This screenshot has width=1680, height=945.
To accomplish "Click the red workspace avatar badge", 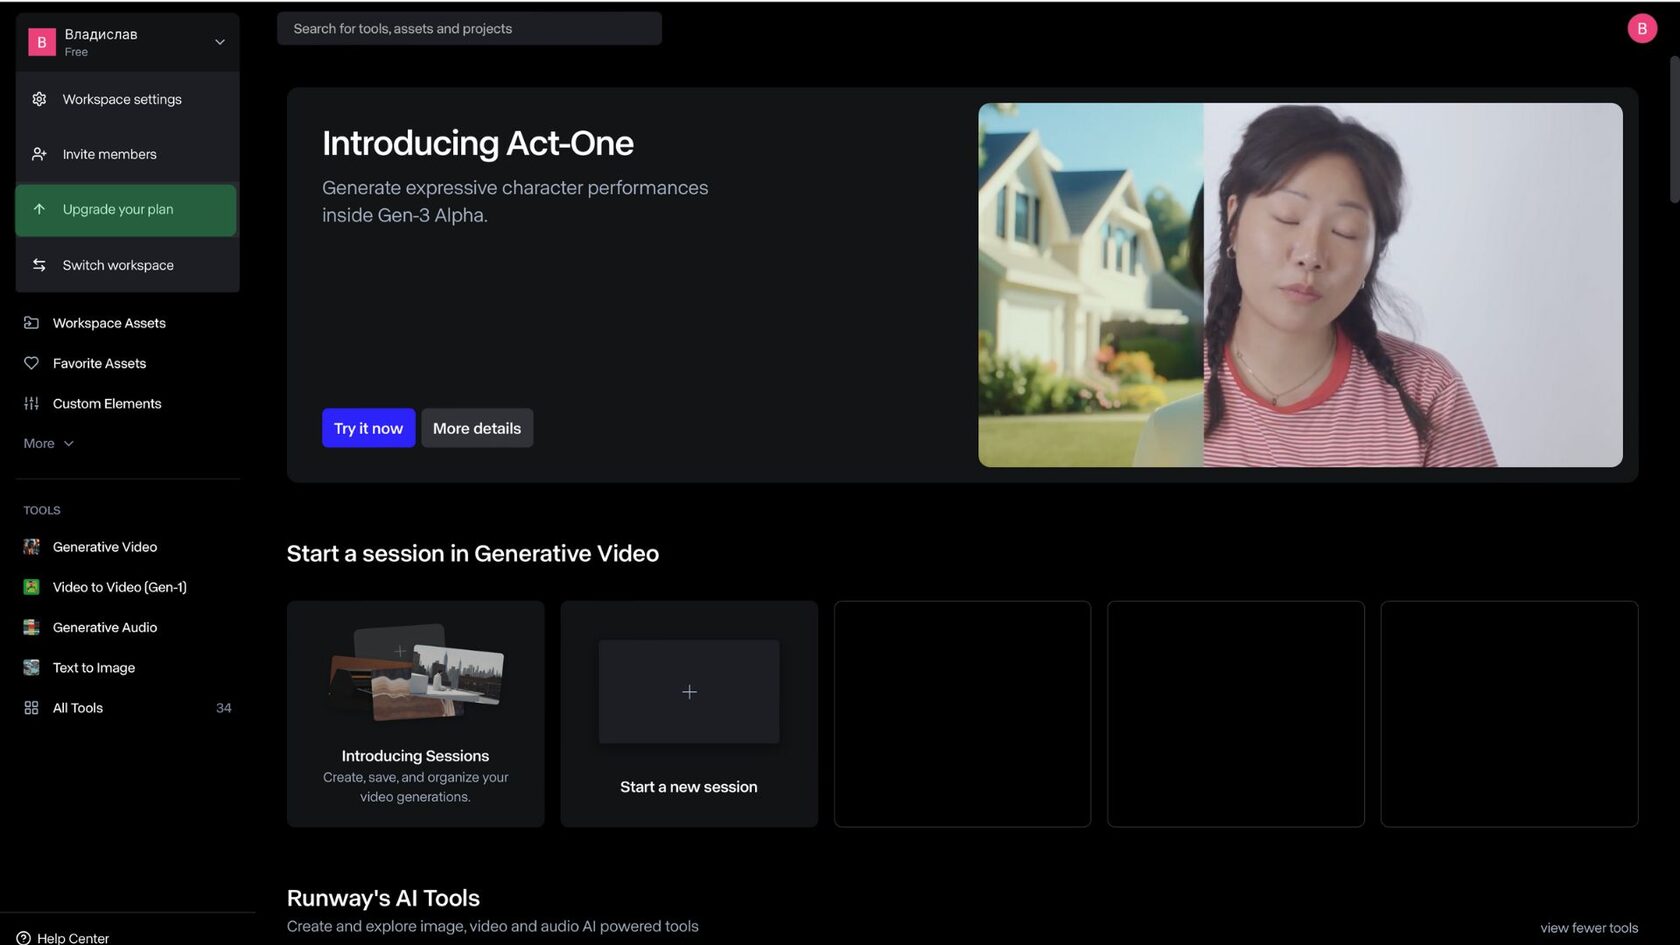I will pos(41,42).
